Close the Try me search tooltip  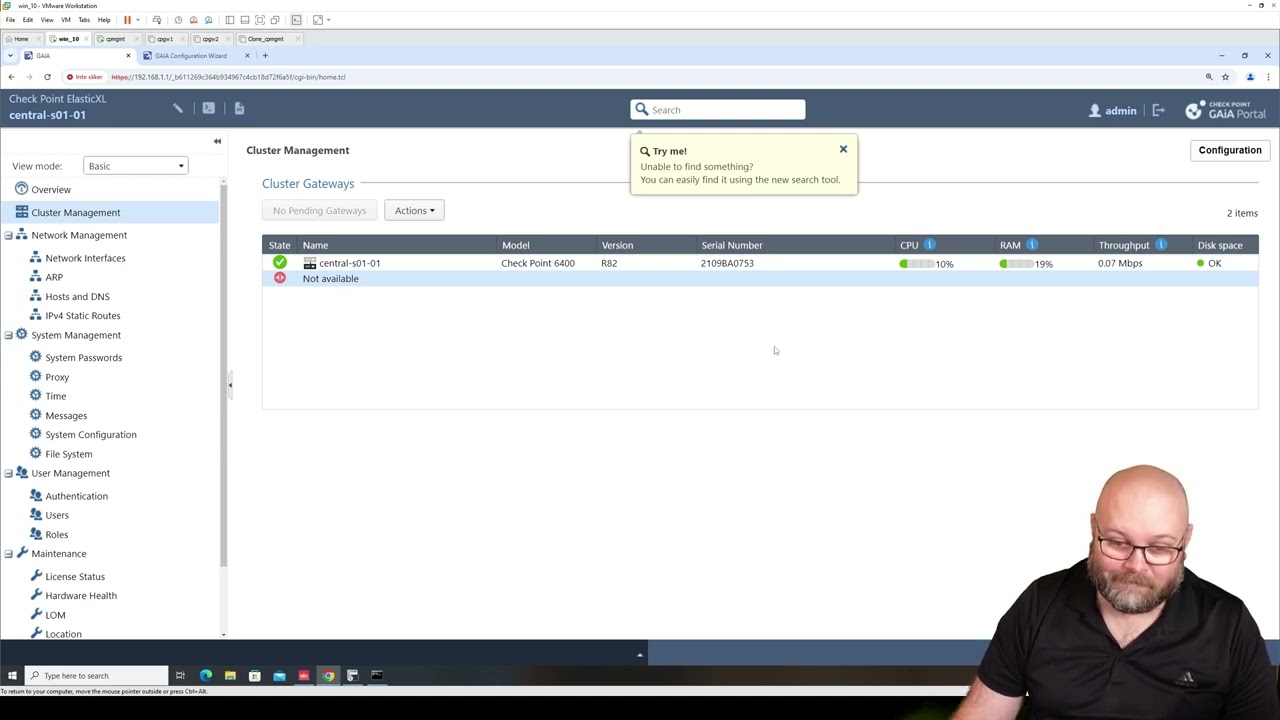[x=843, y=149]
